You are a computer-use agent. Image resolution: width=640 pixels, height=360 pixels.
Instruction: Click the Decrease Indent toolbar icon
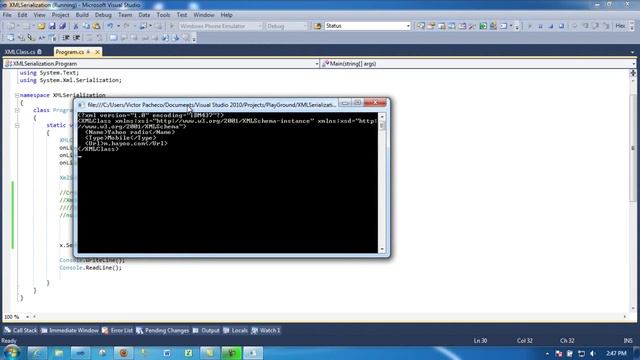coord(66,38)
